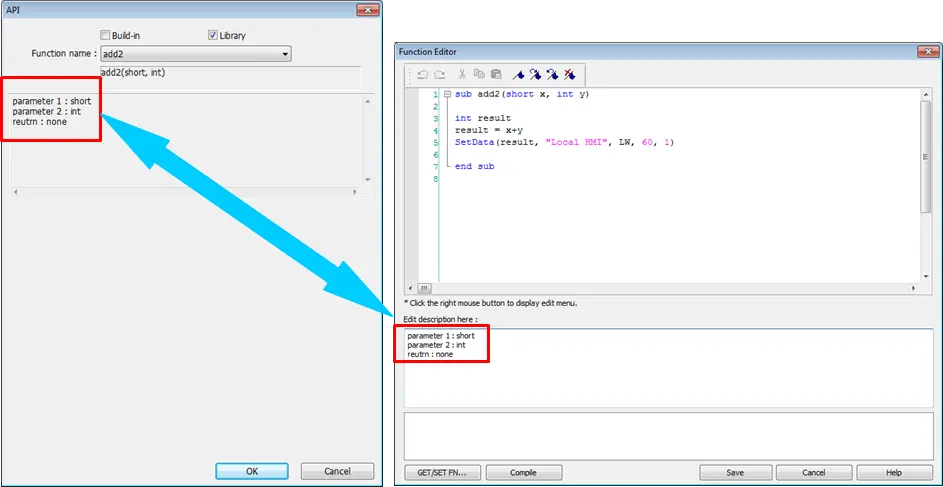
Task: Click Cancel in the API dialog
Action: tap(337, 471)
